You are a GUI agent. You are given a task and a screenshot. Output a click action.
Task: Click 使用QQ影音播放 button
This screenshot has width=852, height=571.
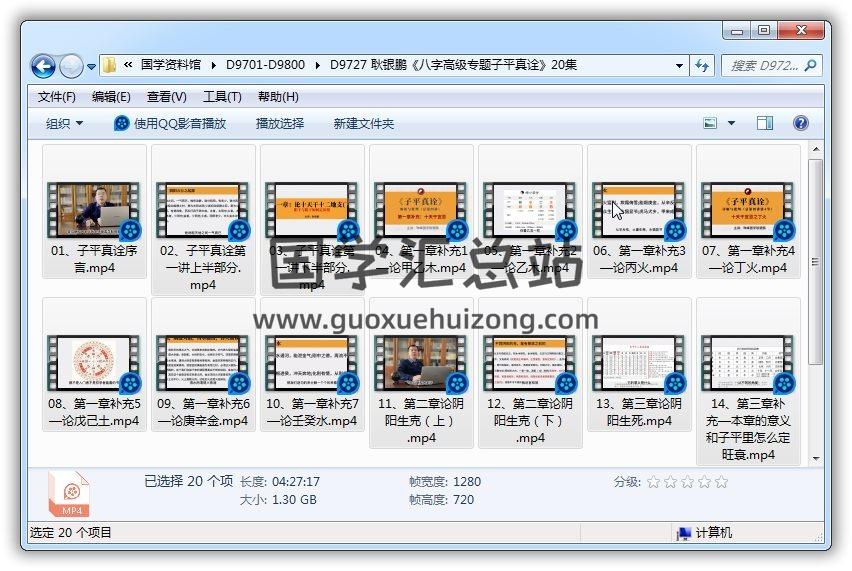coord(170,123)
